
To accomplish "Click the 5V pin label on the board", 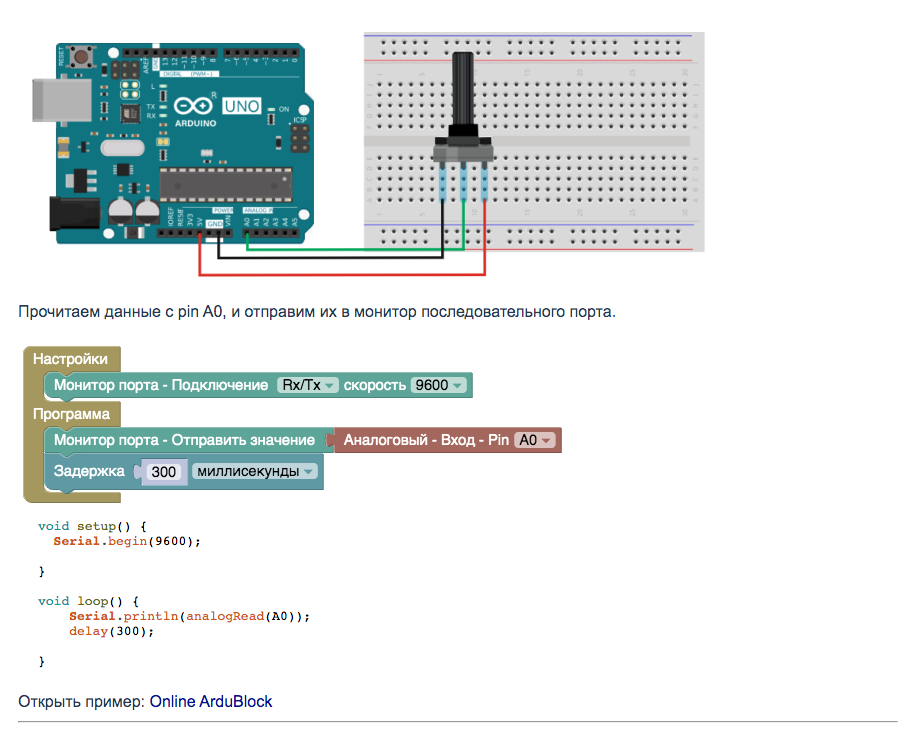I will [x=200, y=222].
